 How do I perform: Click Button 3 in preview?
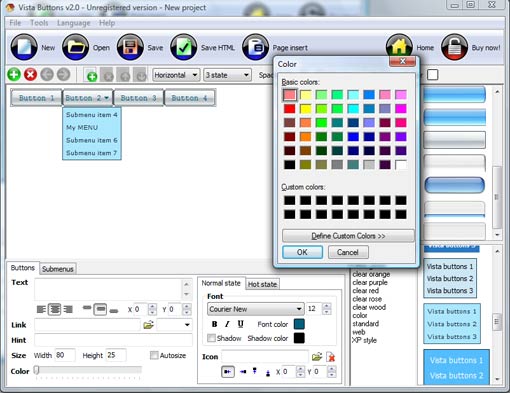click(138, 98)
